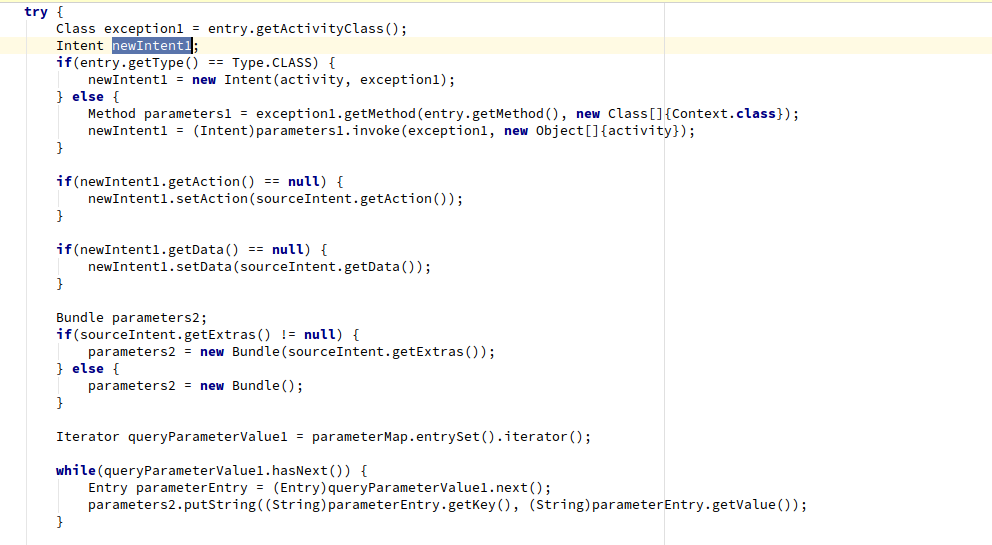Click Context.class in getMethod call
Image resolution: width=992 pixels, height=545 pixels.
(x=724, y=114)
